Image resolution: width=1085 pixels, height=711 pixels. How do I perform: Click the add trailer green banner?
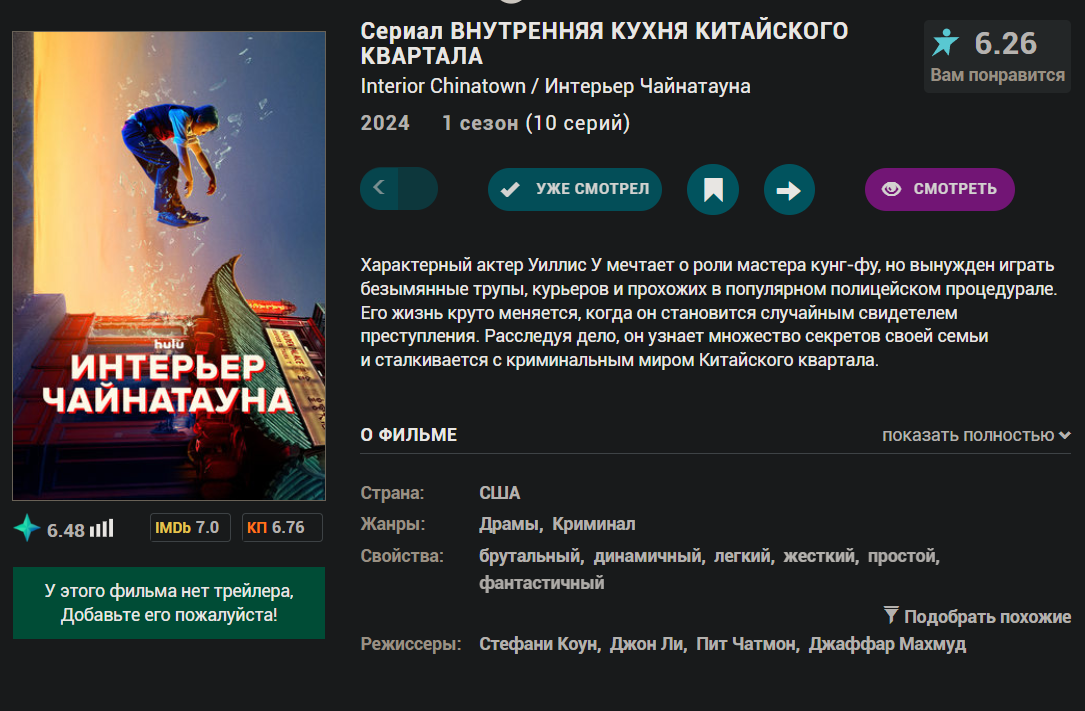click(169, 603)
